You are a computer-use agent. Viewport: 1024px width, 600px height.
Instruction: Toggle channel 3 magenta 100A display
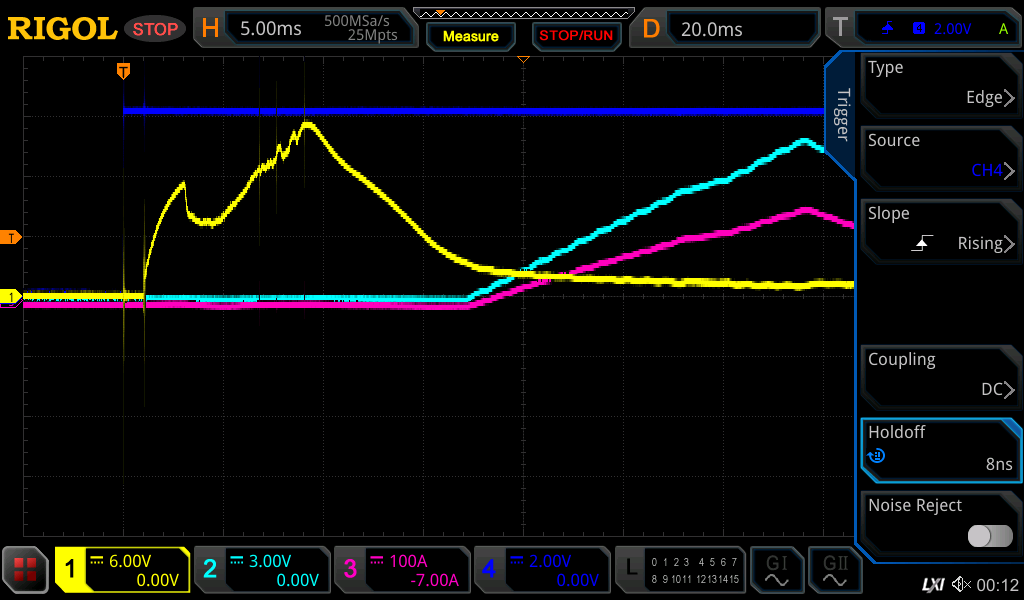coord(401,570)
